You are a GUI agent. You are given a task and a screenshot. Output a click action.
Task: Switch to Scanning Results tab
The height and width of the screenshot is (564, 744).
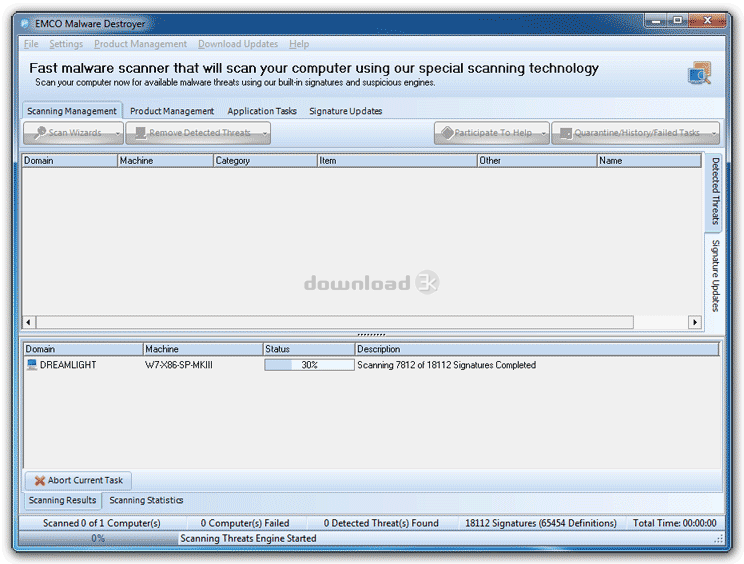(62, 500)
